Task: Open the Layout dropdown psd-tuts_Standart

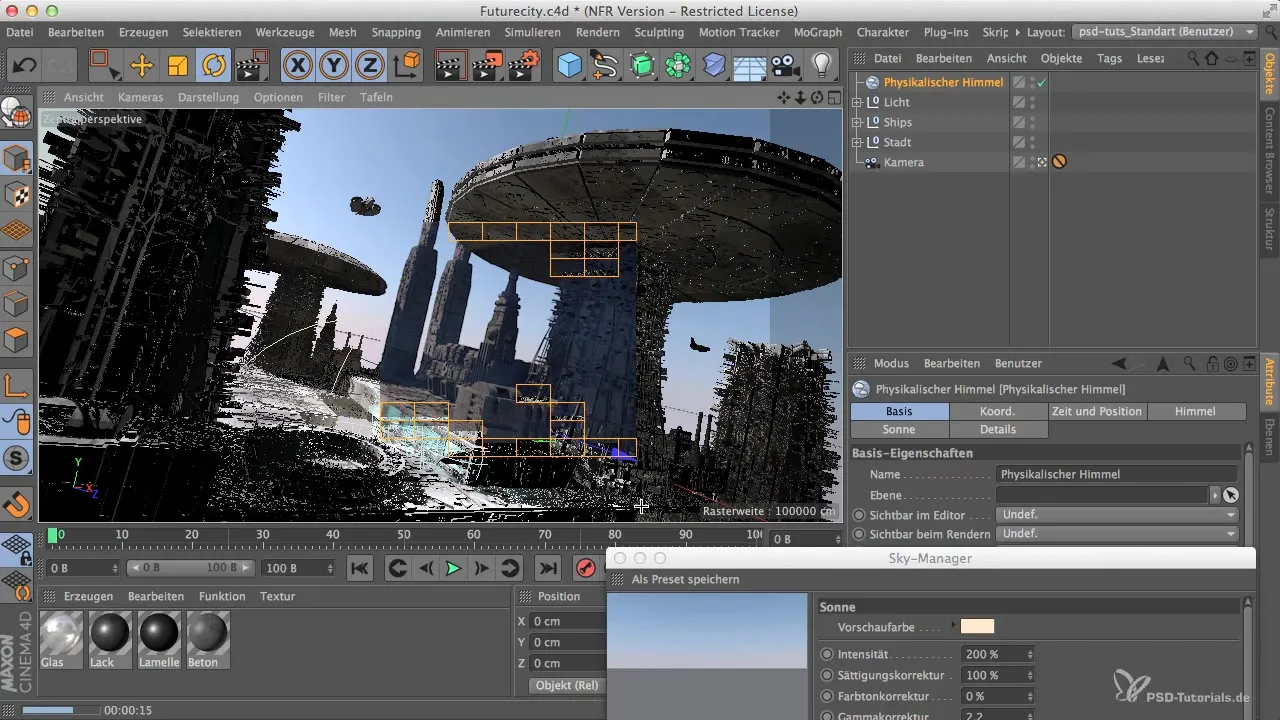Action: (x=1164, y=32)
